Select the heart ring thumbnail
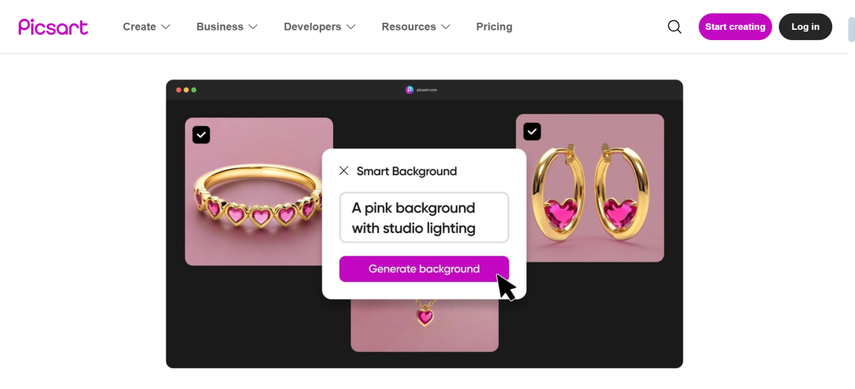Image resolution: width=855 pixels, height=389 pixels. tap(259, 191)
